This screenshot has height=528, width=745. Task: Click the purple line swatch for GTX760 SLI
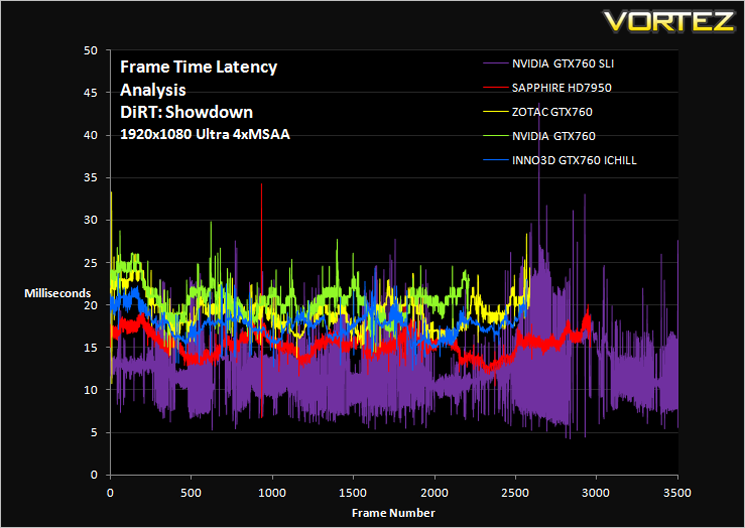pyautogui.click(x=496, y=64)
